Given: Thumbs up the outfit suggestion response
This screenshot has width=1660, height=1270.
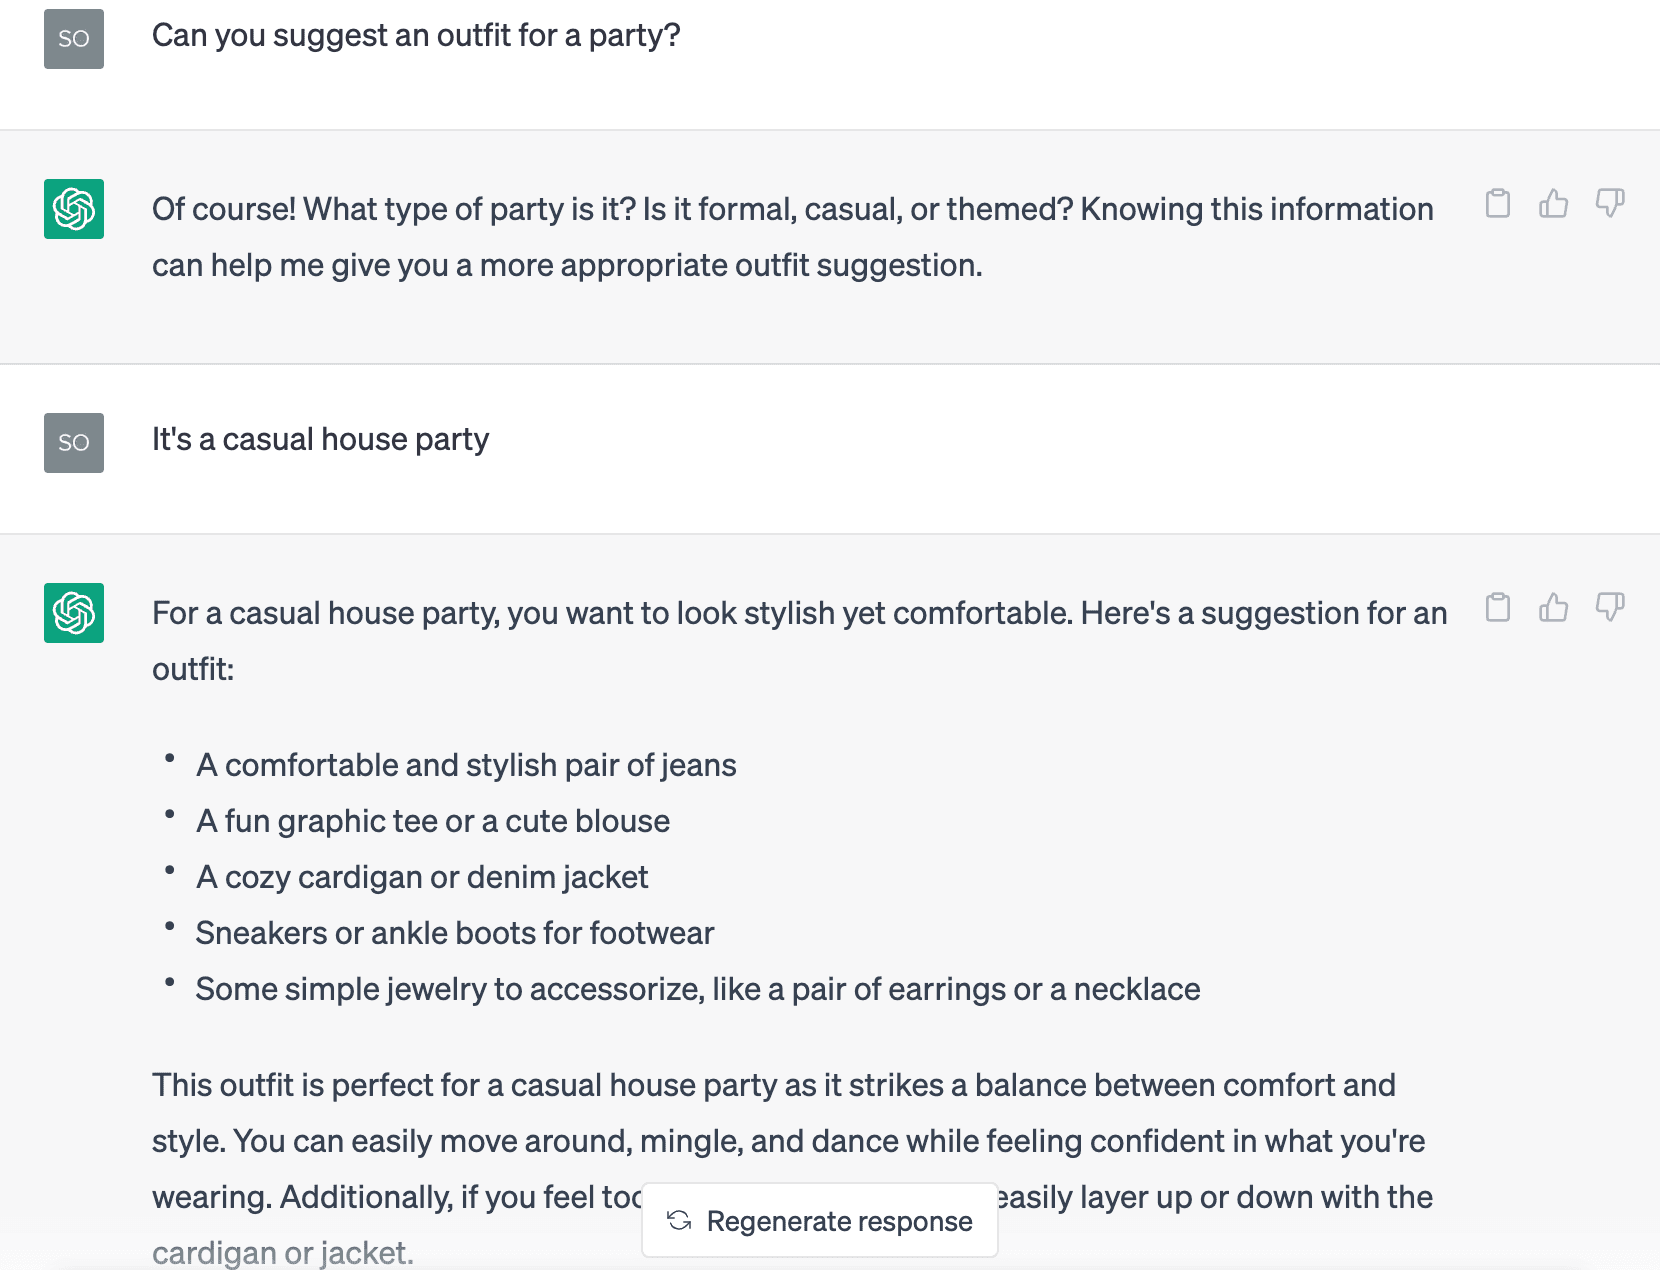Looking at the screenshot, I should pos(1553,607).
